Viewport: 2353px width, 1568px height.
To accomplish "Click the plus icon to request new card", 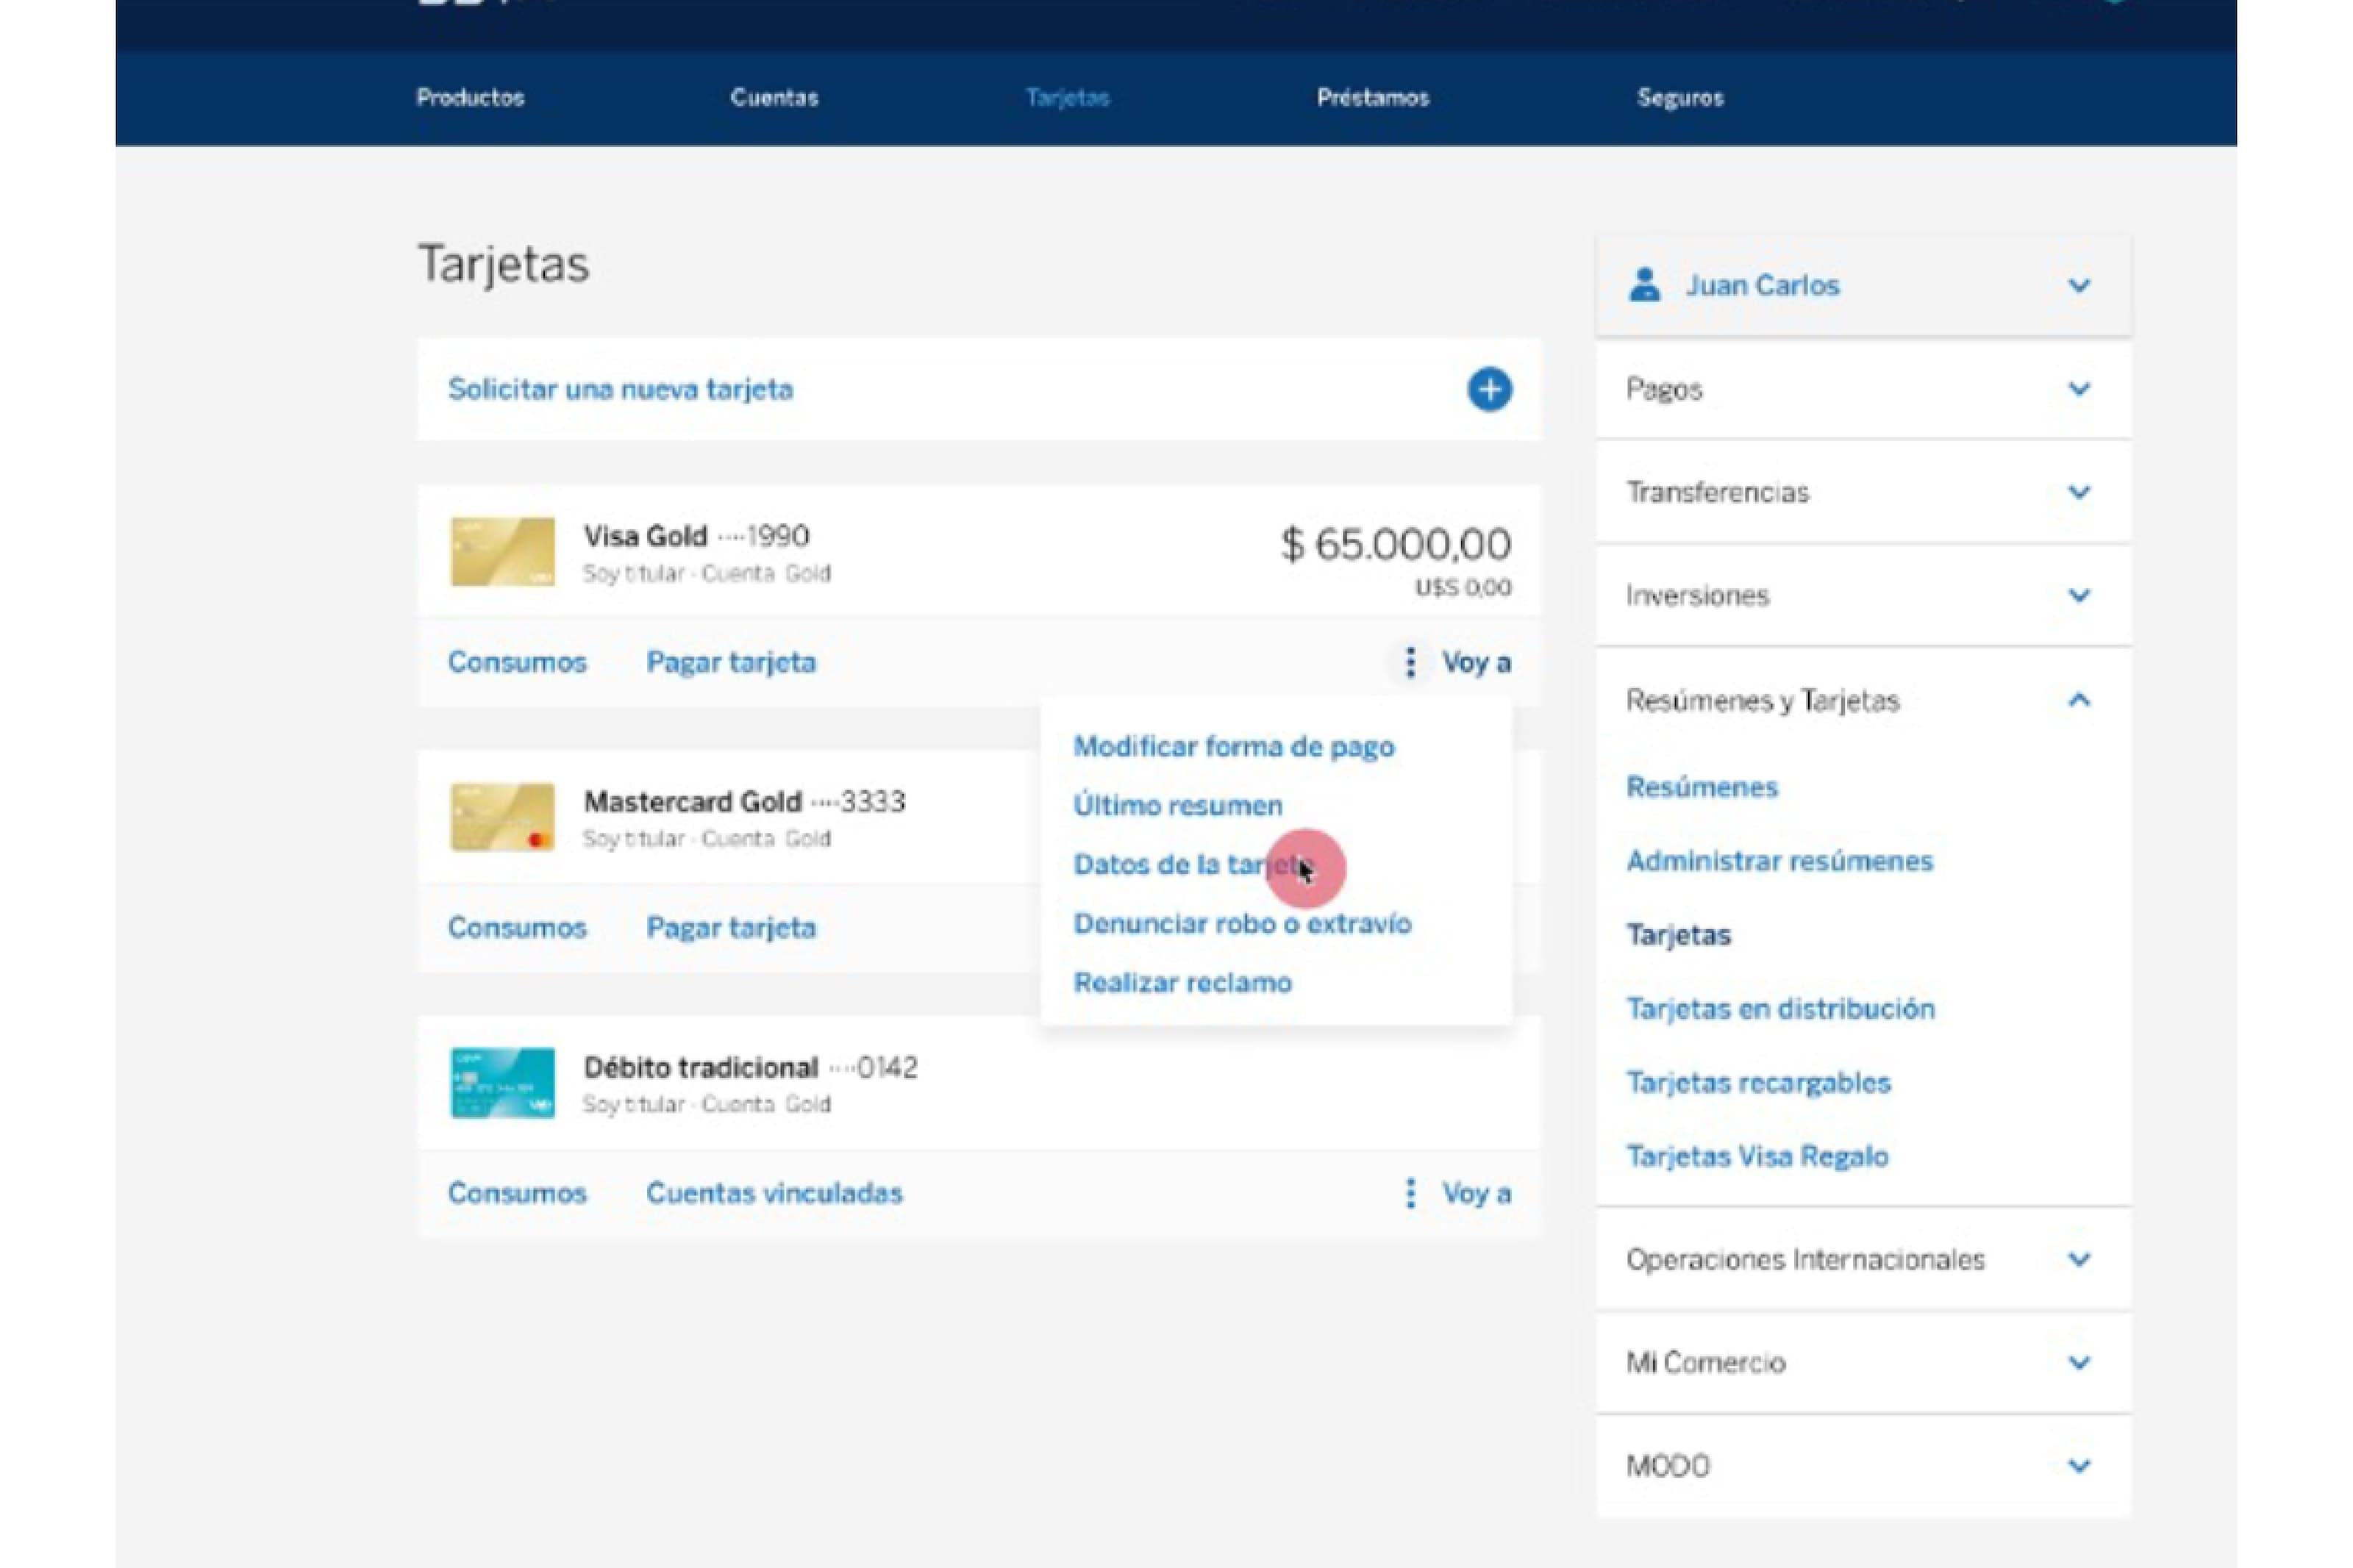I will (x=1488, y=389).
